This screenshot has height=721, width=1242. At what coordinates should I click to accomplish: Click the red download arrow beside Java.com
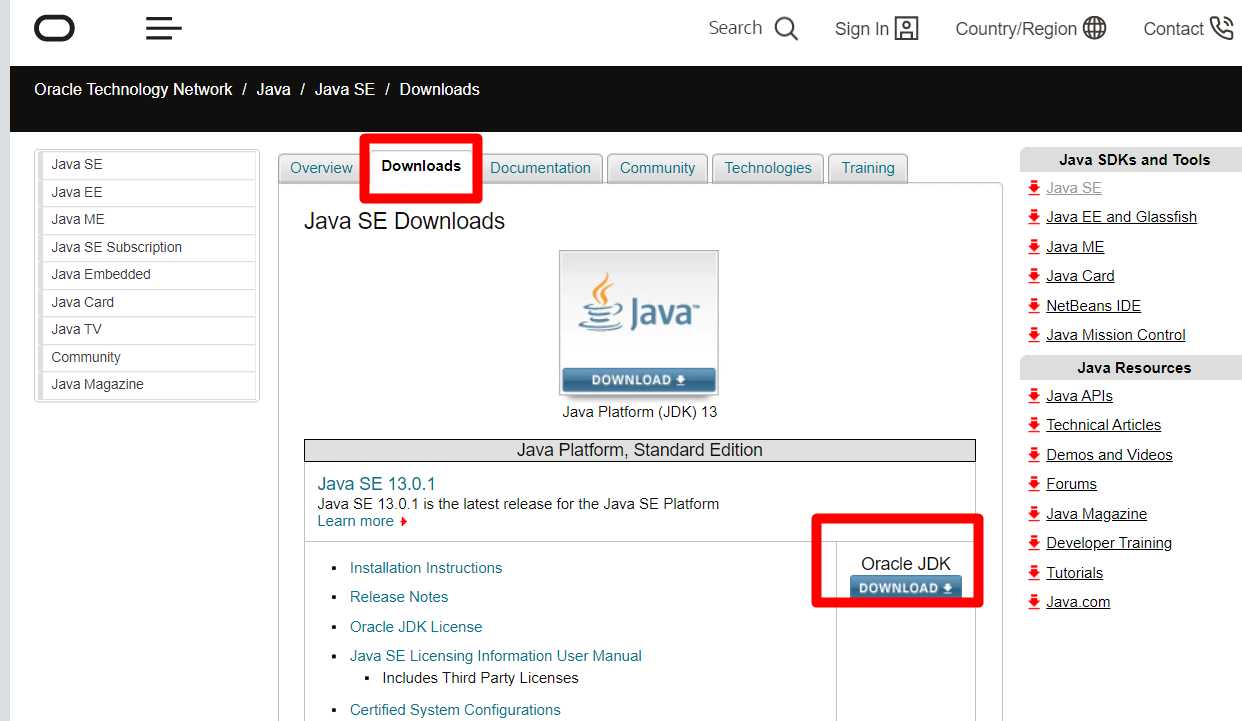point(1034,602)
